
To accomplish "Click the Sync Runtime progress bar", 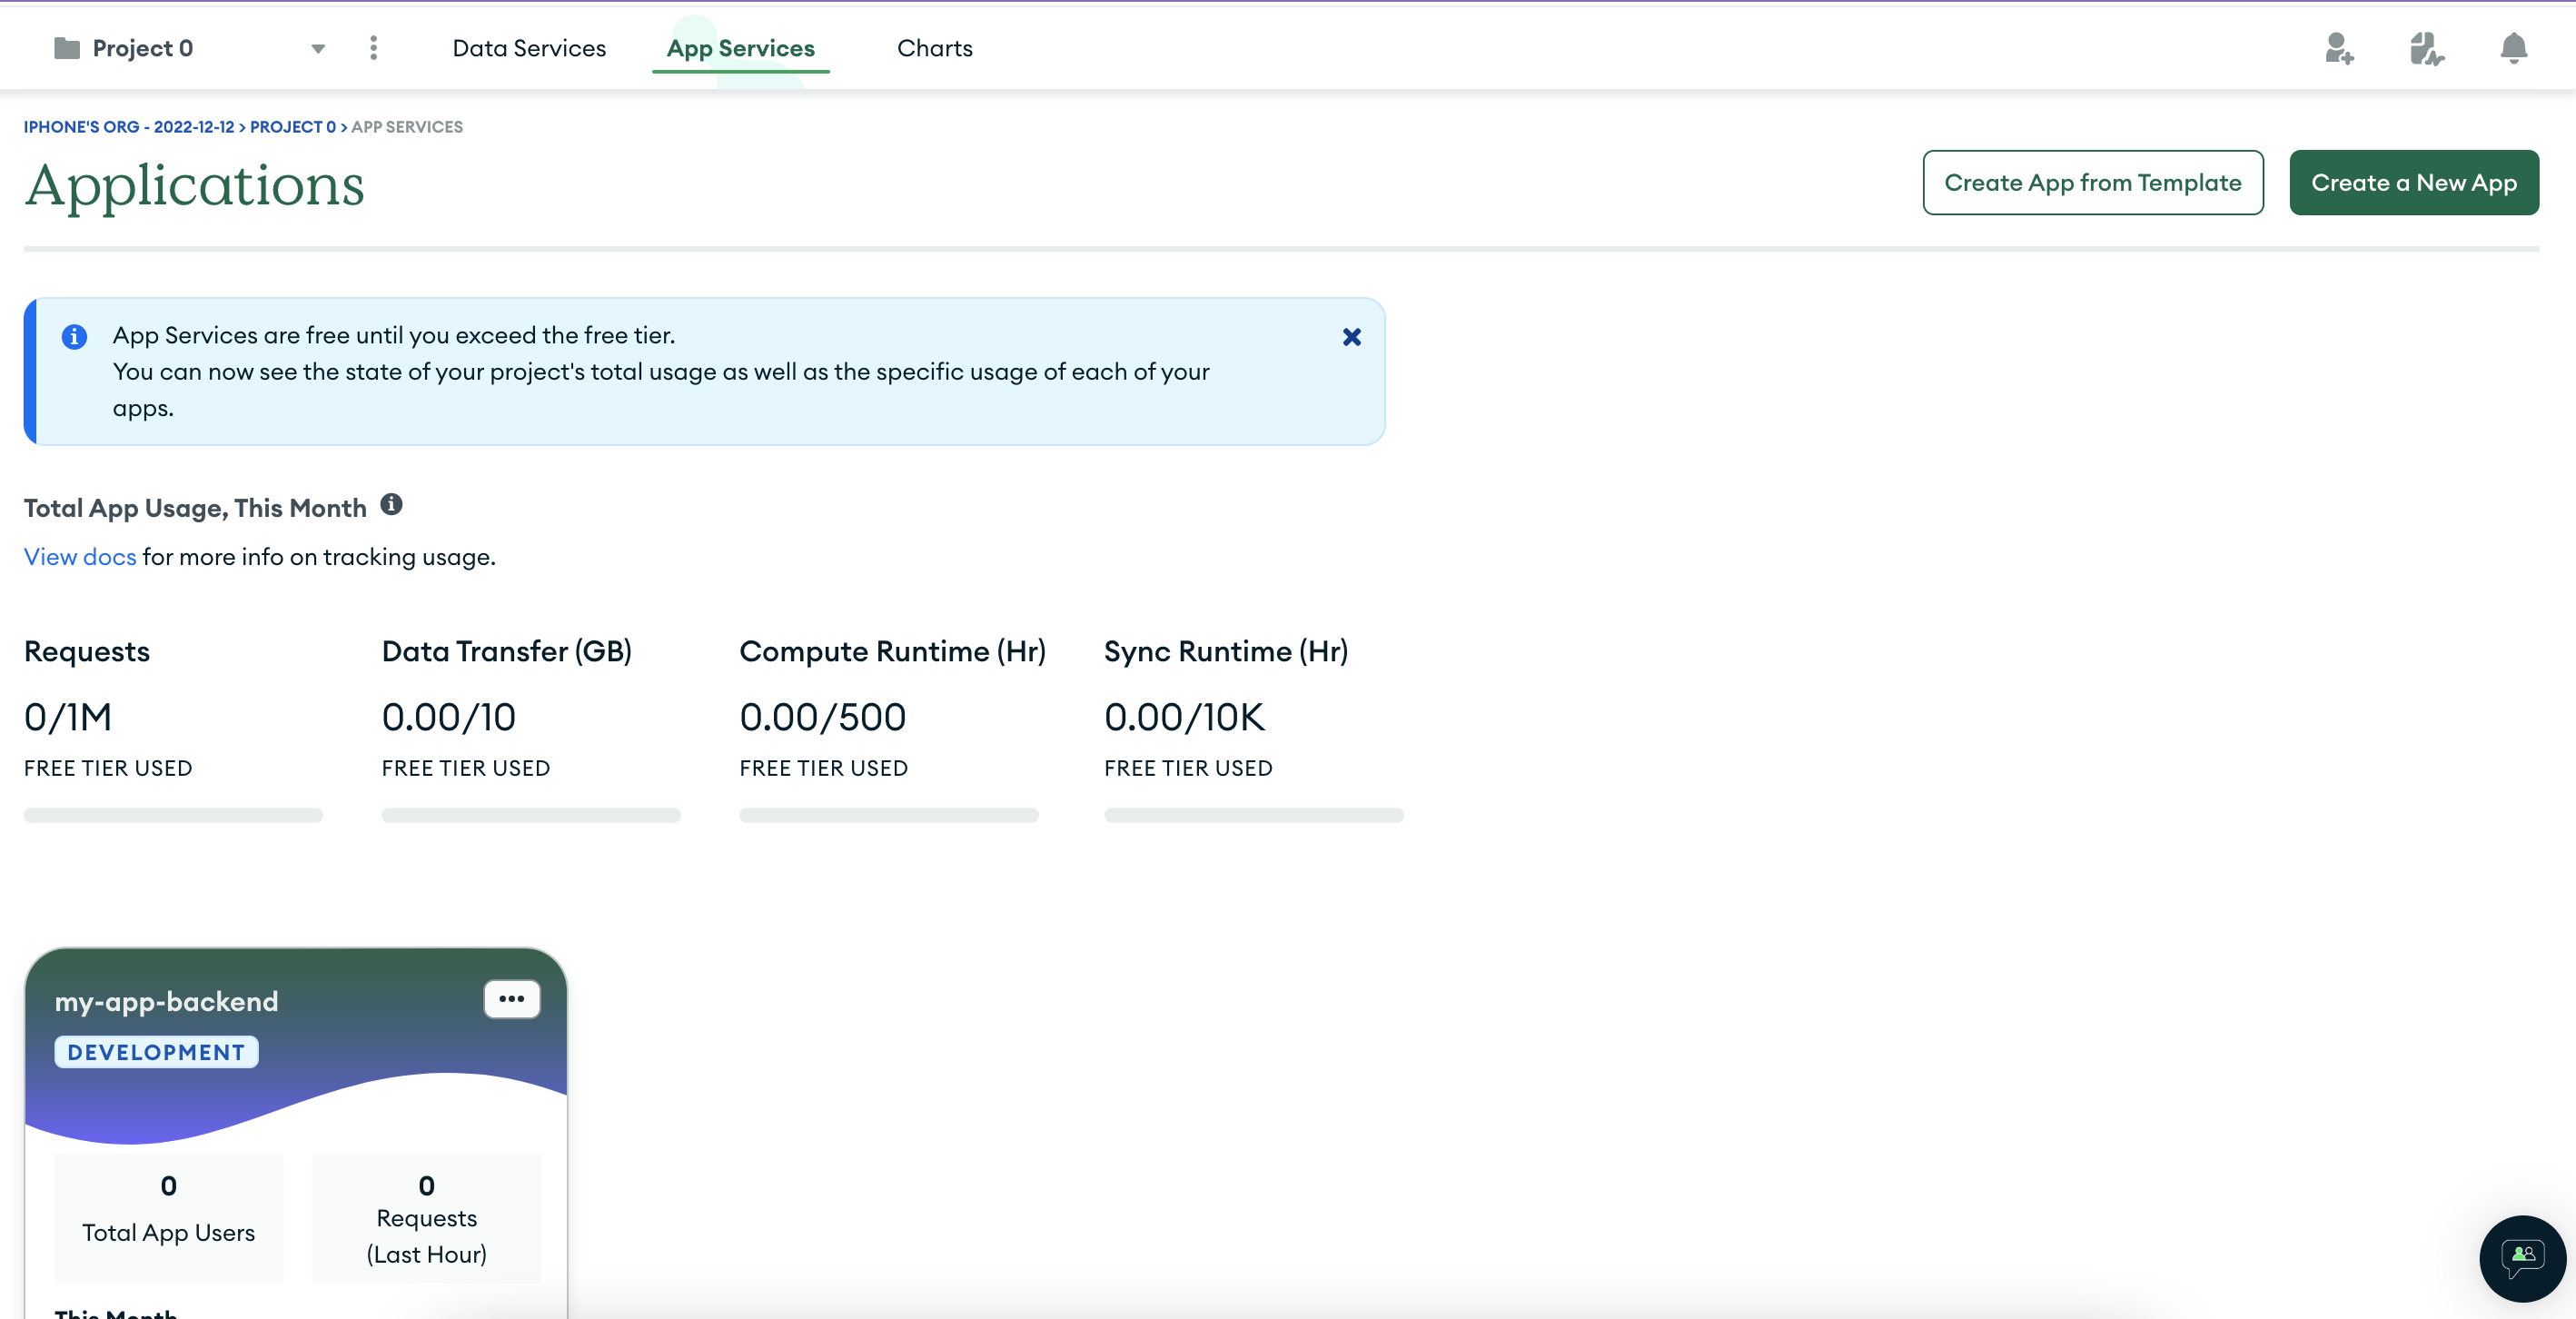I will point(1254,815).
